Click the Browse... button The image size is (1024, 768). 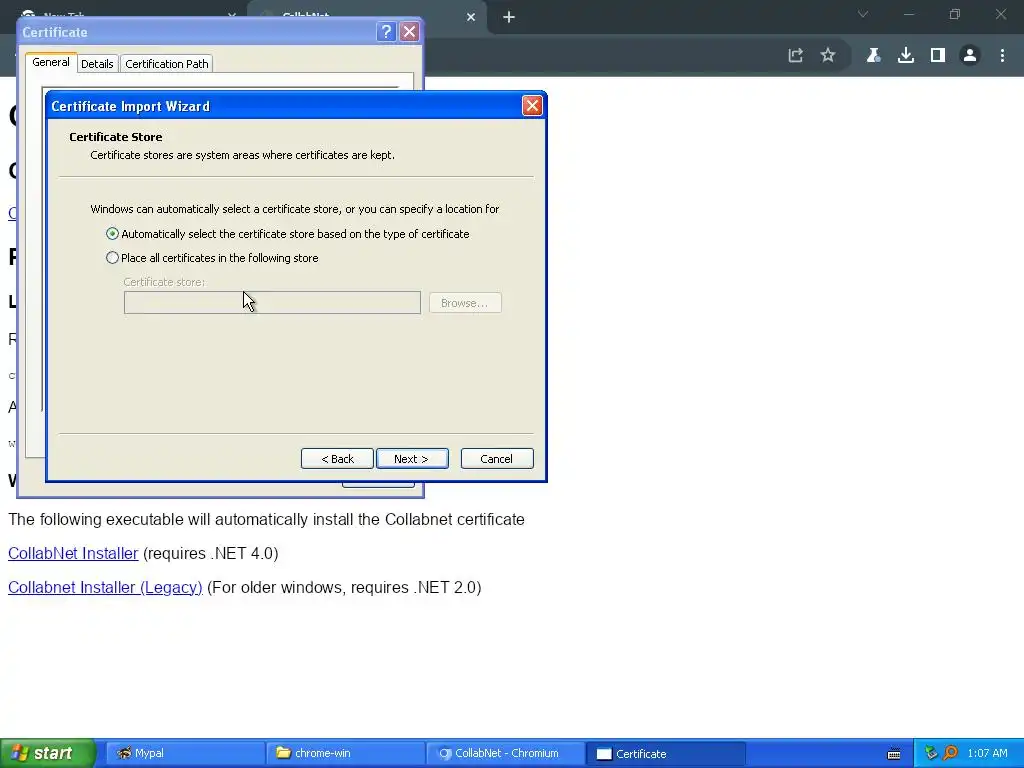pyautogui.click(x=465, y=303)
